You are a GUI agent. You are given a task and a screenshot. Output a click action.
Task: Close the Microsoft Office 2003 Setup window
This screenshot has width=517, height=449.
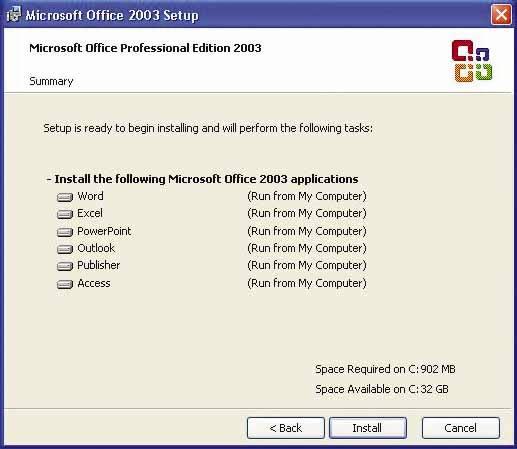[x=501, y=15]
